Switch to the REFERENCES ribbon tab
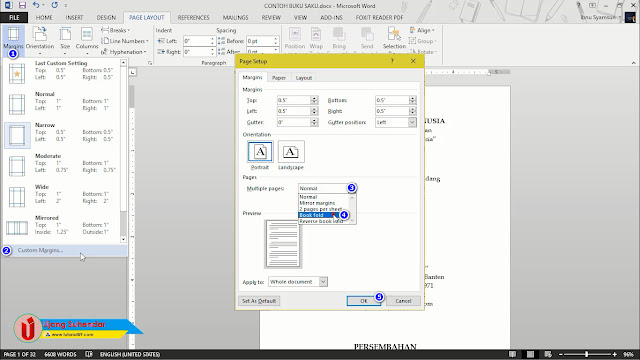 (193, 18)
